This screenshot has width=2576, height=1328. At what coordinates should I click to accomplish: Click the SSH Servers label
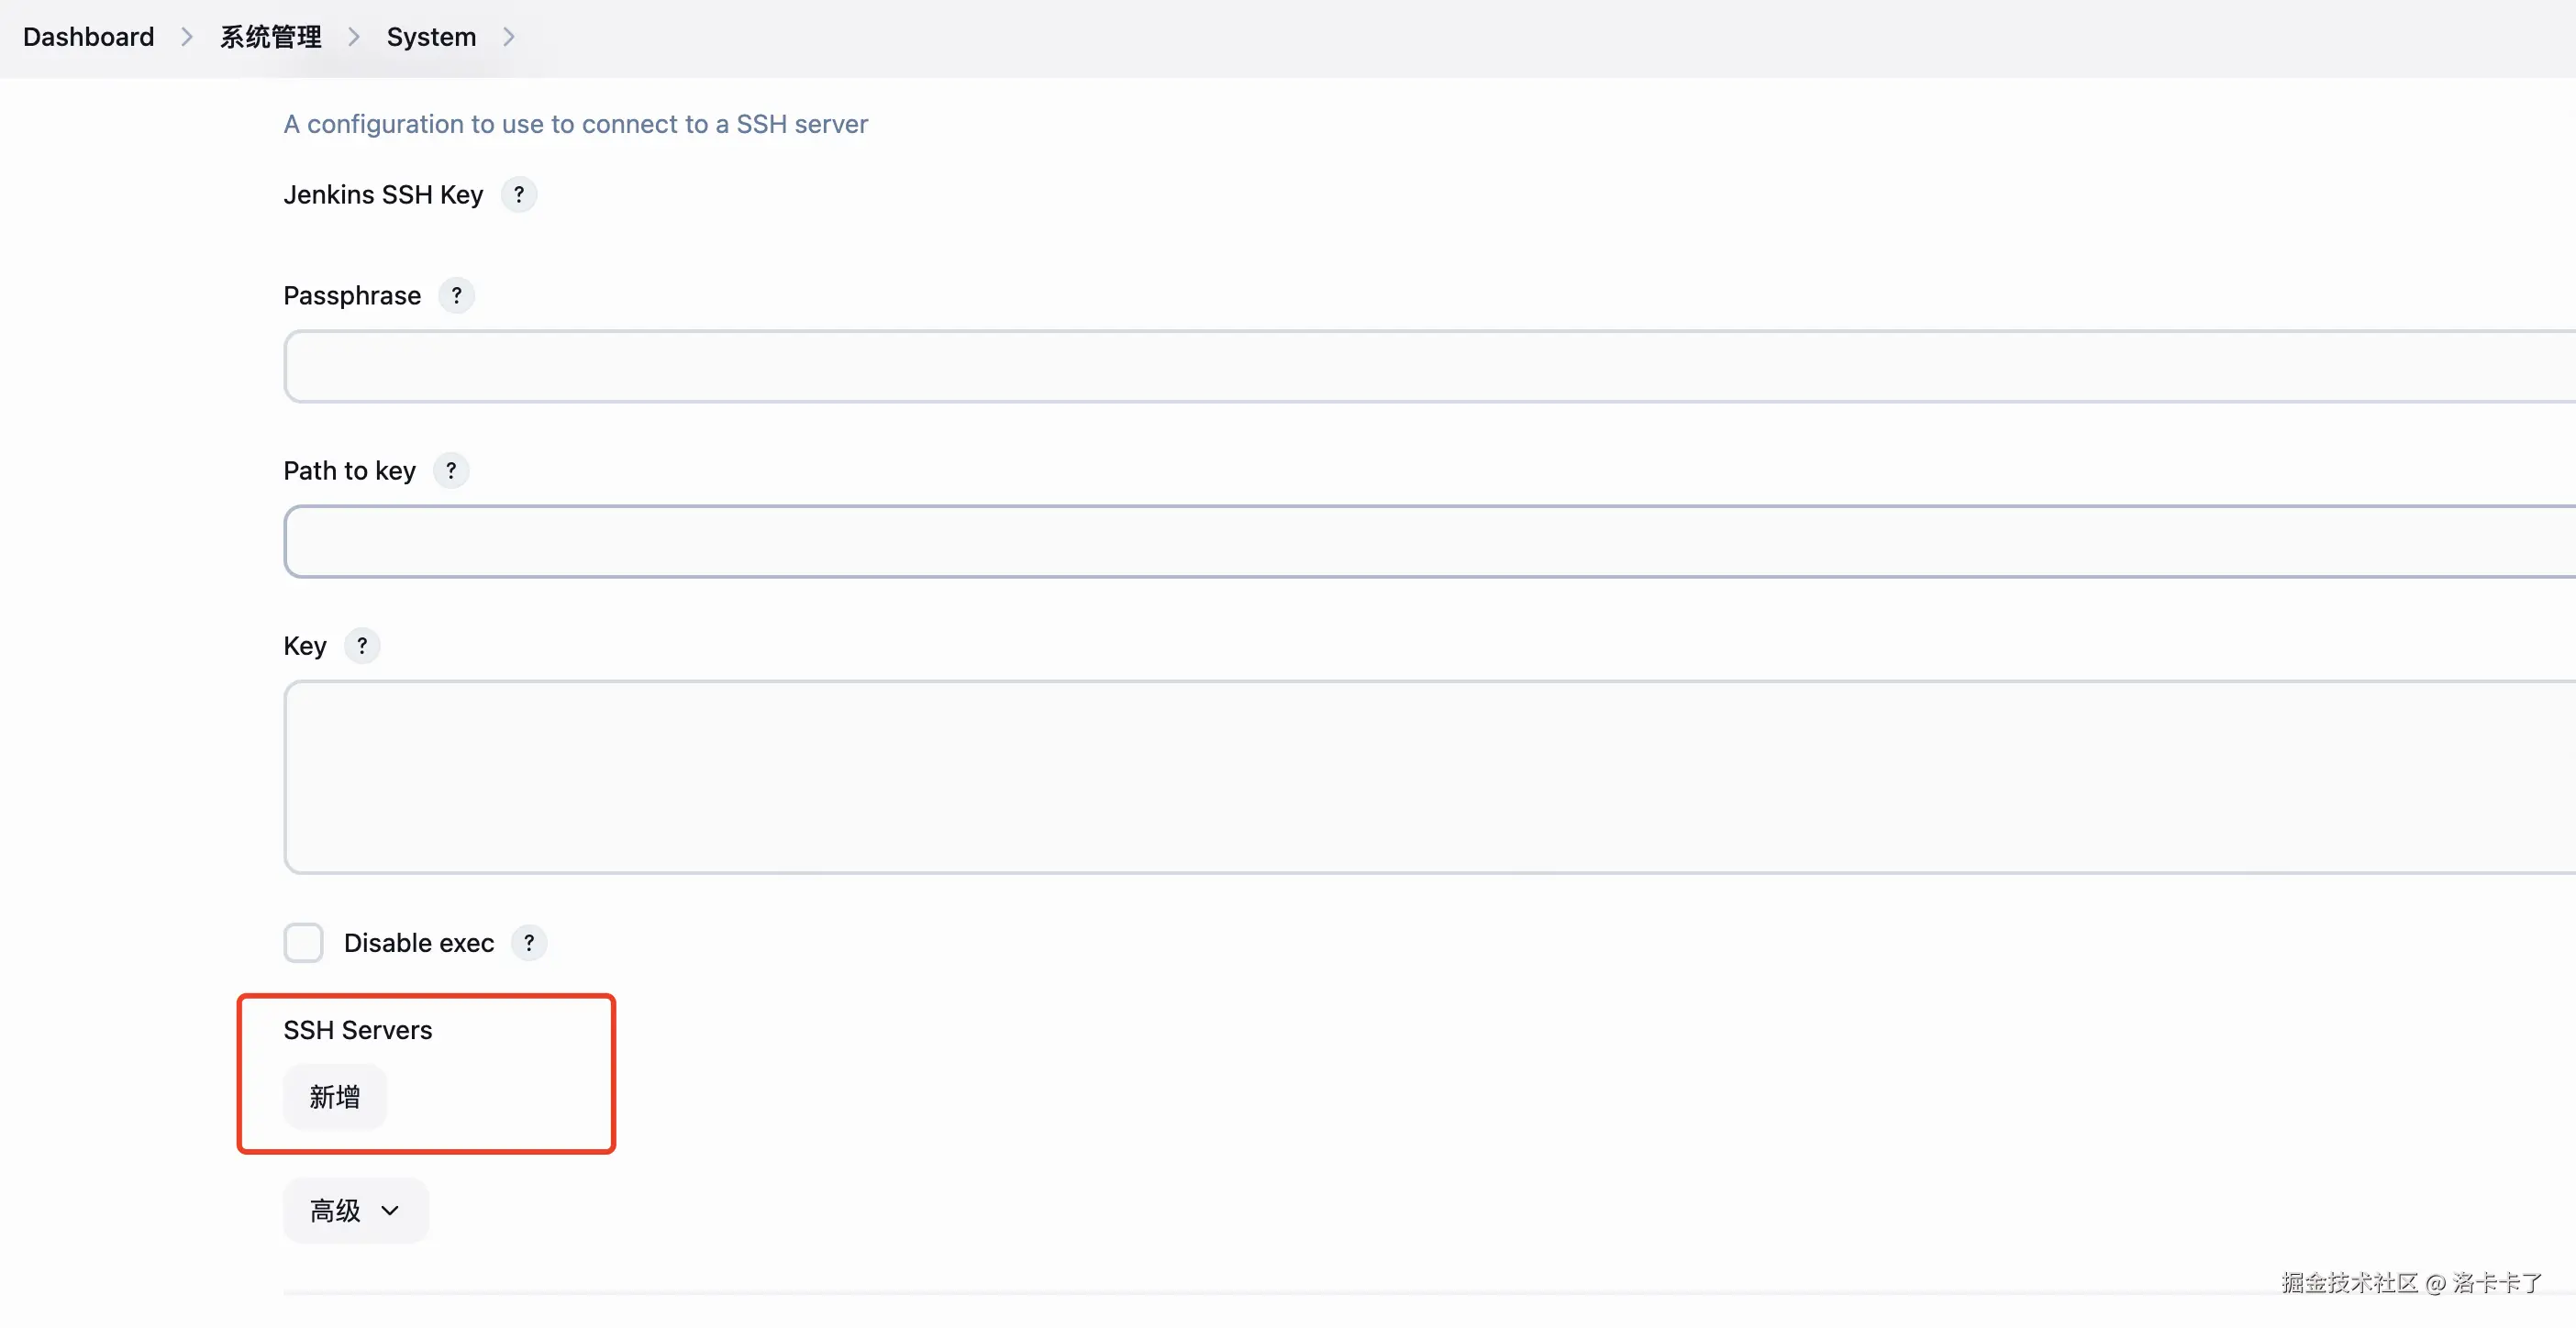357,1030
